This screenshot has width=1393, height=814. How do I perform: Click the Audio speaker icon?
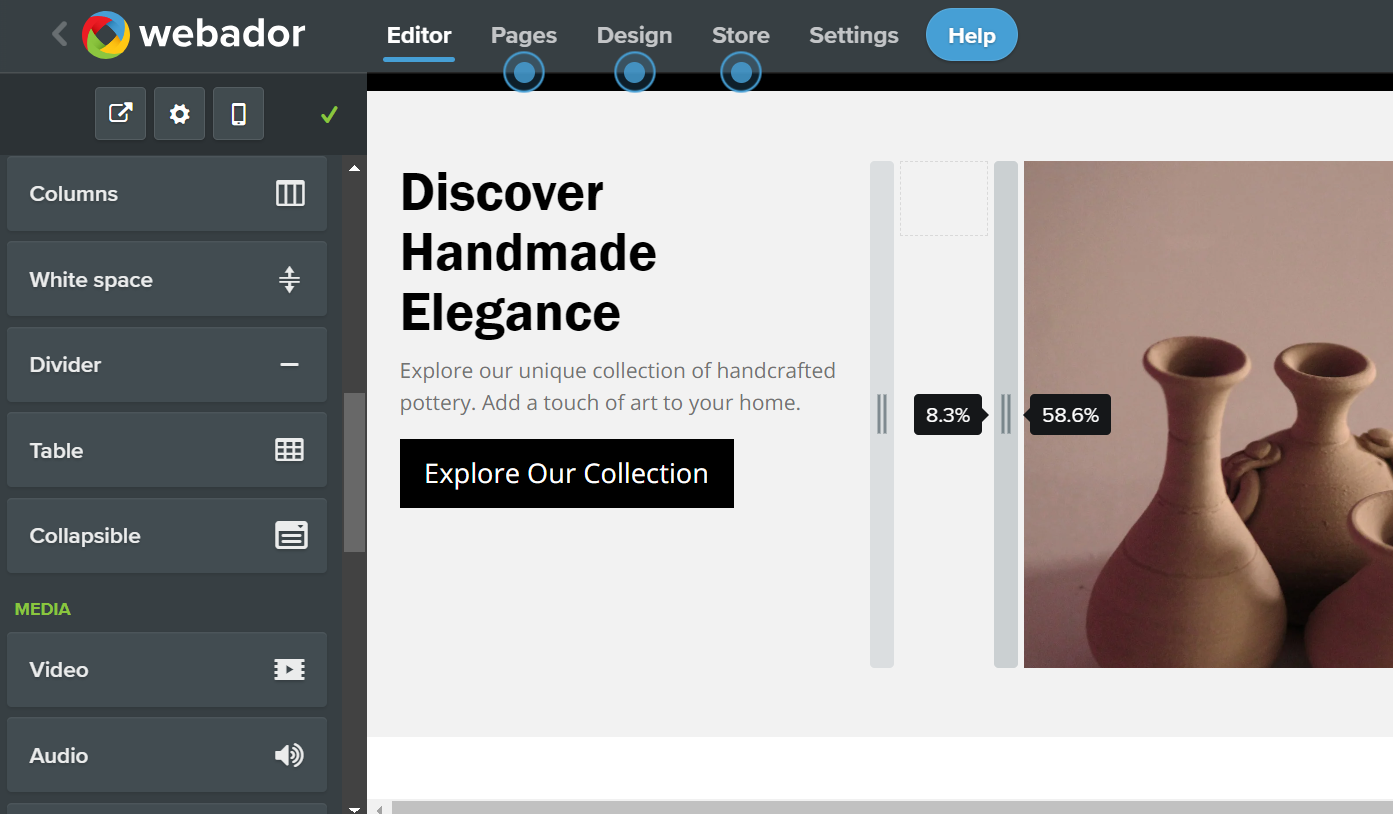[290, 755]
